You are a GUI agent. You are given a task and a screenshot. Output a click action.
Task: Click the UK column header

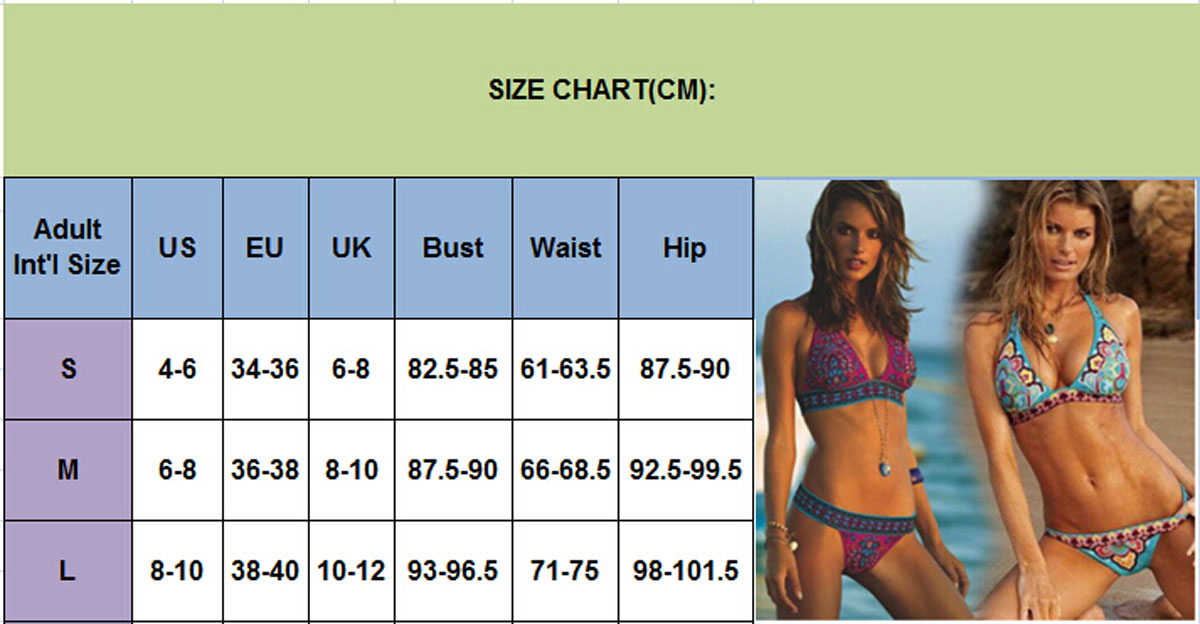351,247
